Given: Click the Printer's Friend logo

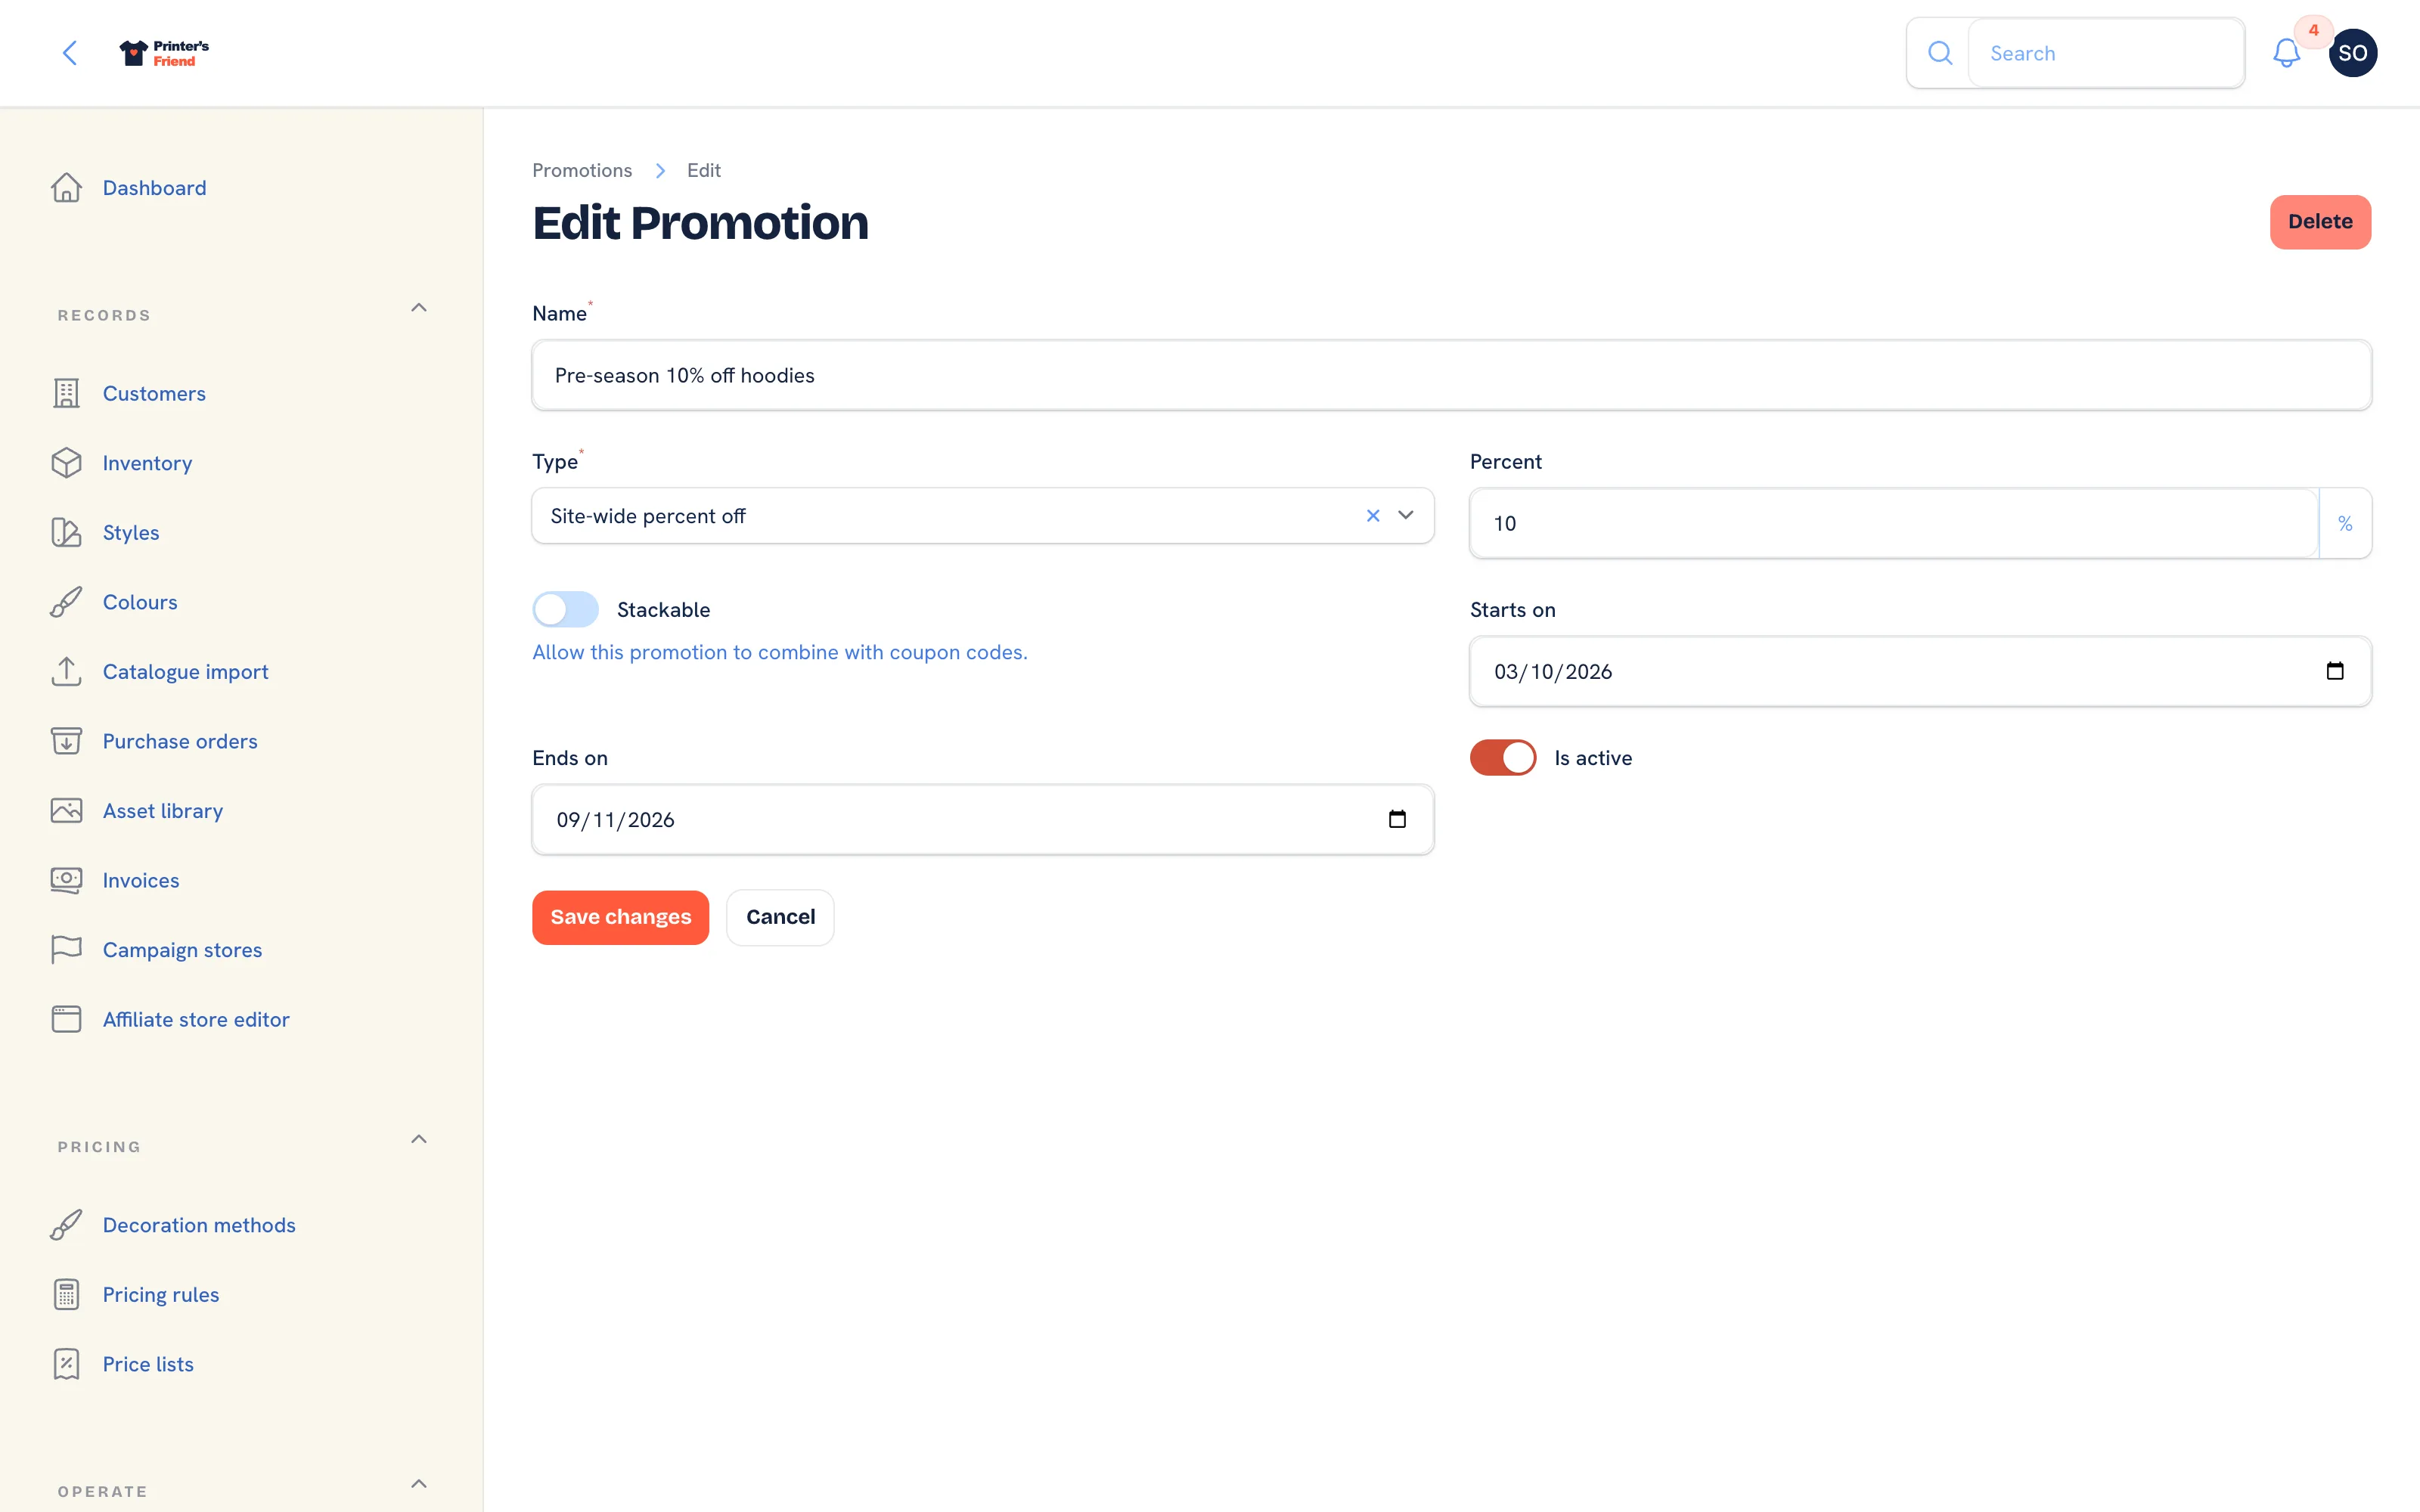Looking at the screenshot, I should tap(164, 53).
